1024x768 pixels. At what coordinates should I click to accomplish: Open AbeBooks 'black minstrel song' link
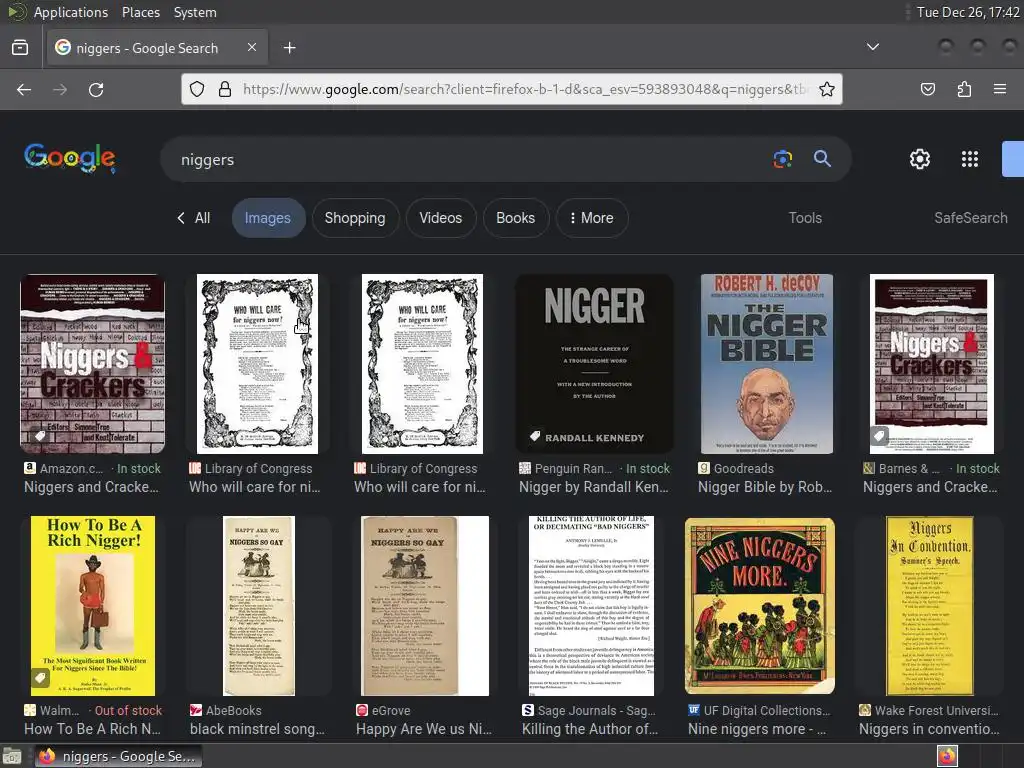[x=257, y=729]
